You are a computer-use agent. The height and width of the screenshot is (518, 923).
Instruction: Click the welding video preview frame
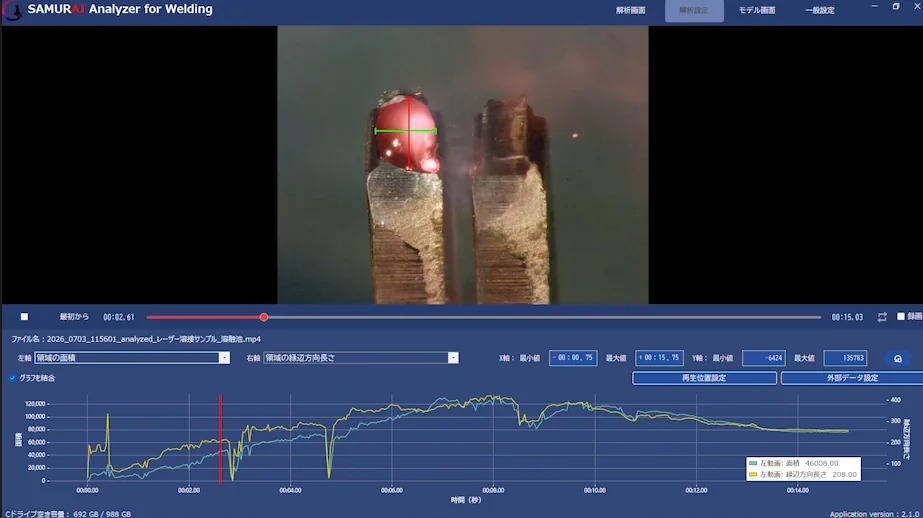click(x=463, y=165)
